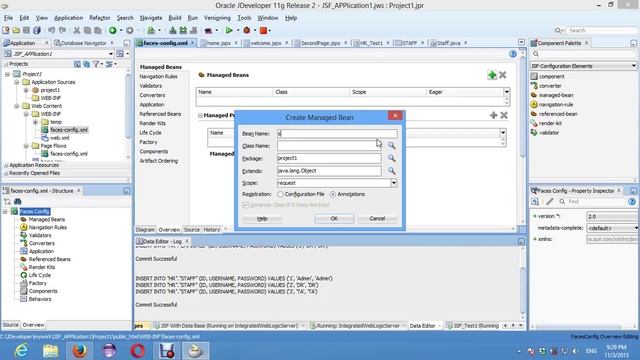The image size is (640, 360).
Task: Click the top-right Search field
Action: point(602,30)
